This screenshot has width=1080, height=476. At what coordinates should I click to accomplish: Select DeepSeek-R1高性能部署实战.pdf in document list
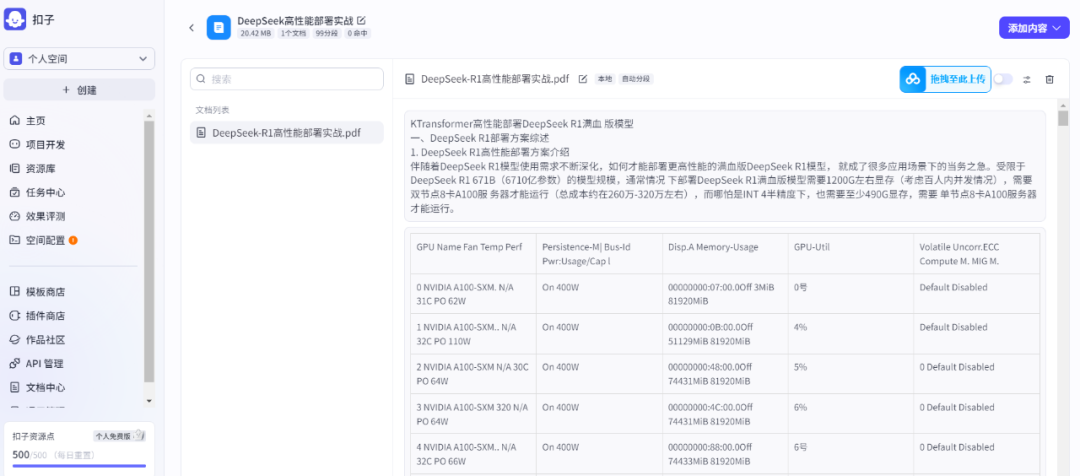(x=287, y=132)
